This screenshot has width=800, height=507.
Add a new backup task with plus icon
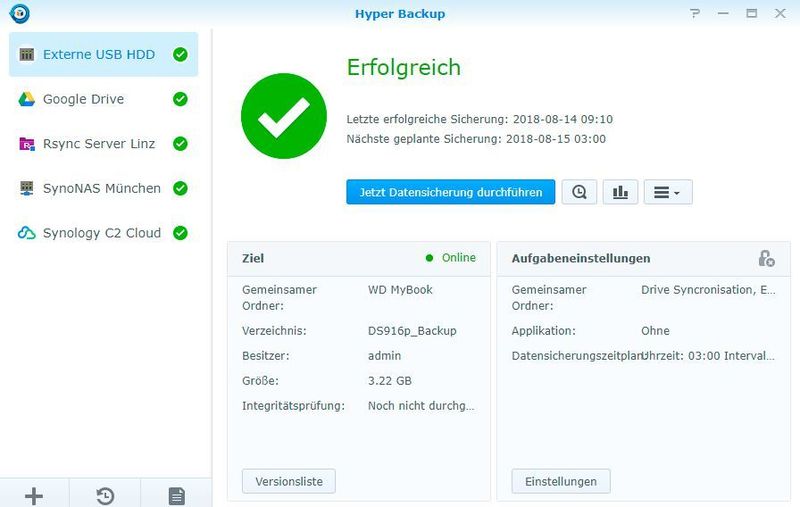click(34, 496)
